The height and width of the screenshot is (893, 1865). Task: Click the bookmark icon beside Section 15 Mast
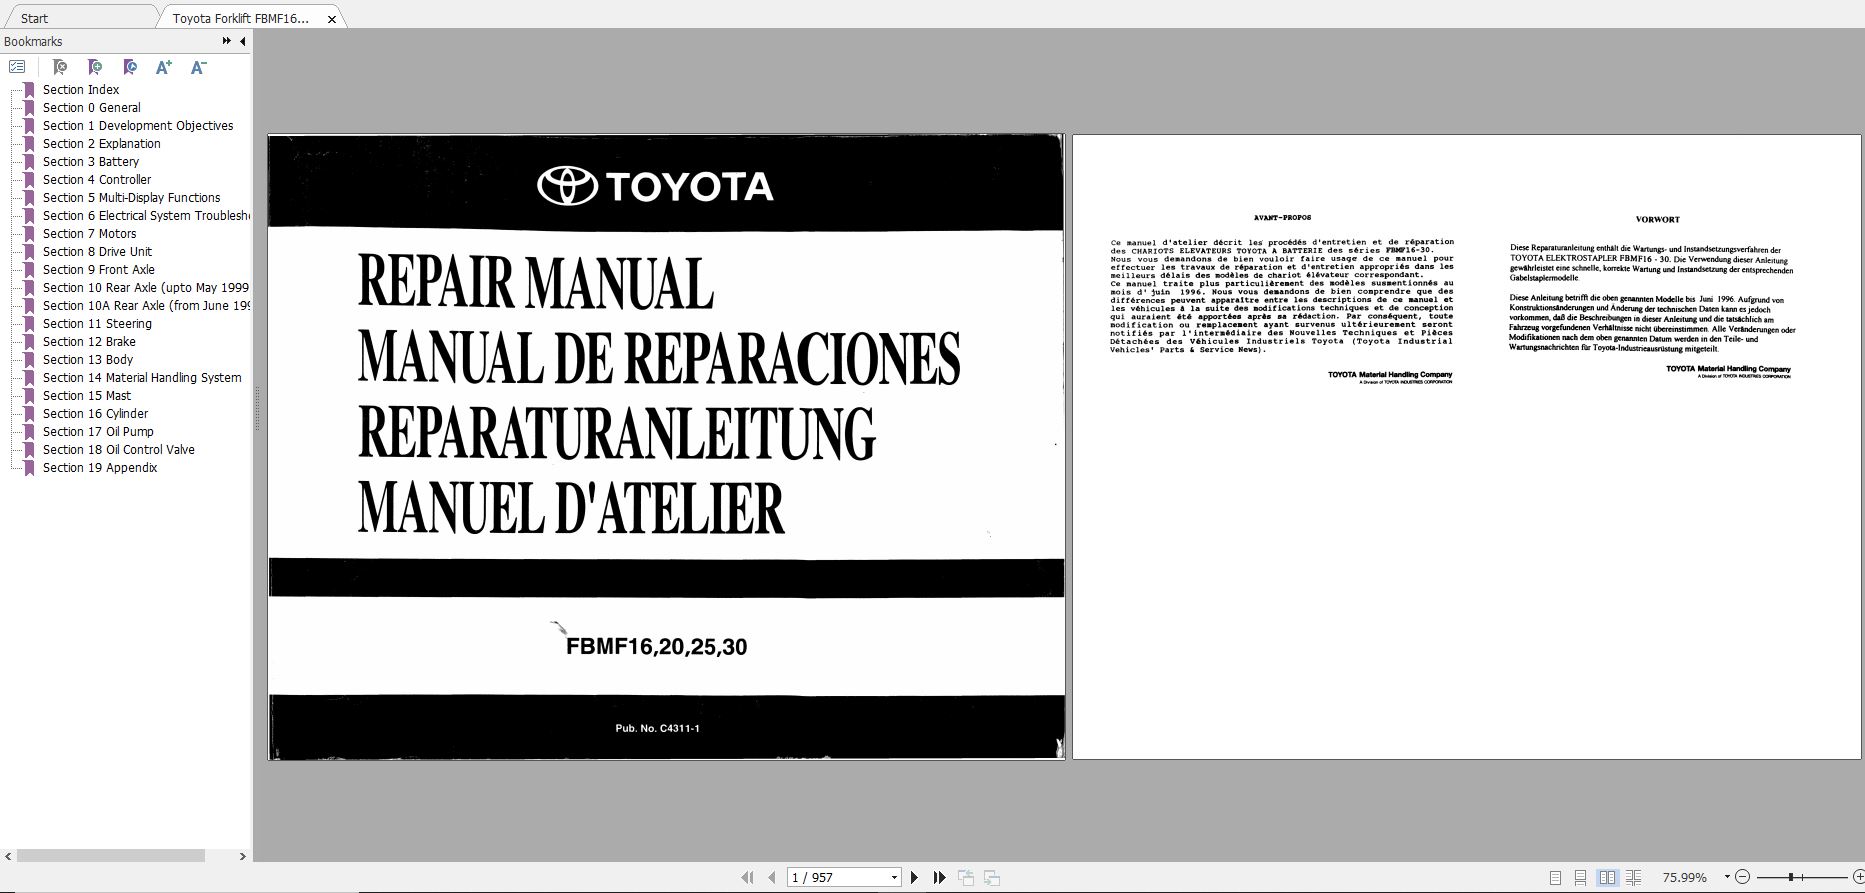tap(29, 396)
